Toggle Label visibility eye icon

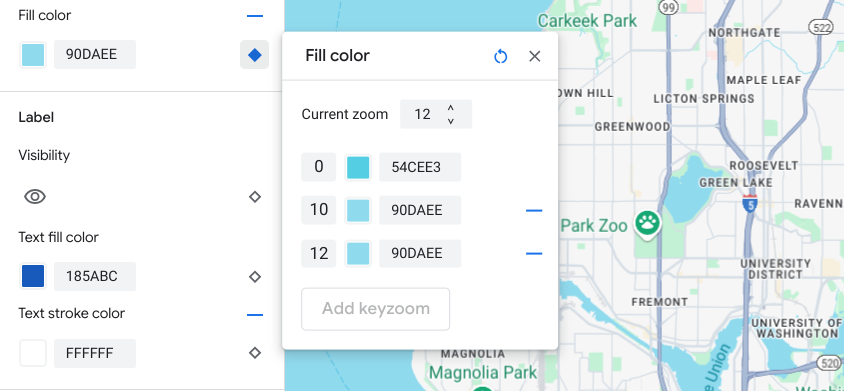pos(35,197)
